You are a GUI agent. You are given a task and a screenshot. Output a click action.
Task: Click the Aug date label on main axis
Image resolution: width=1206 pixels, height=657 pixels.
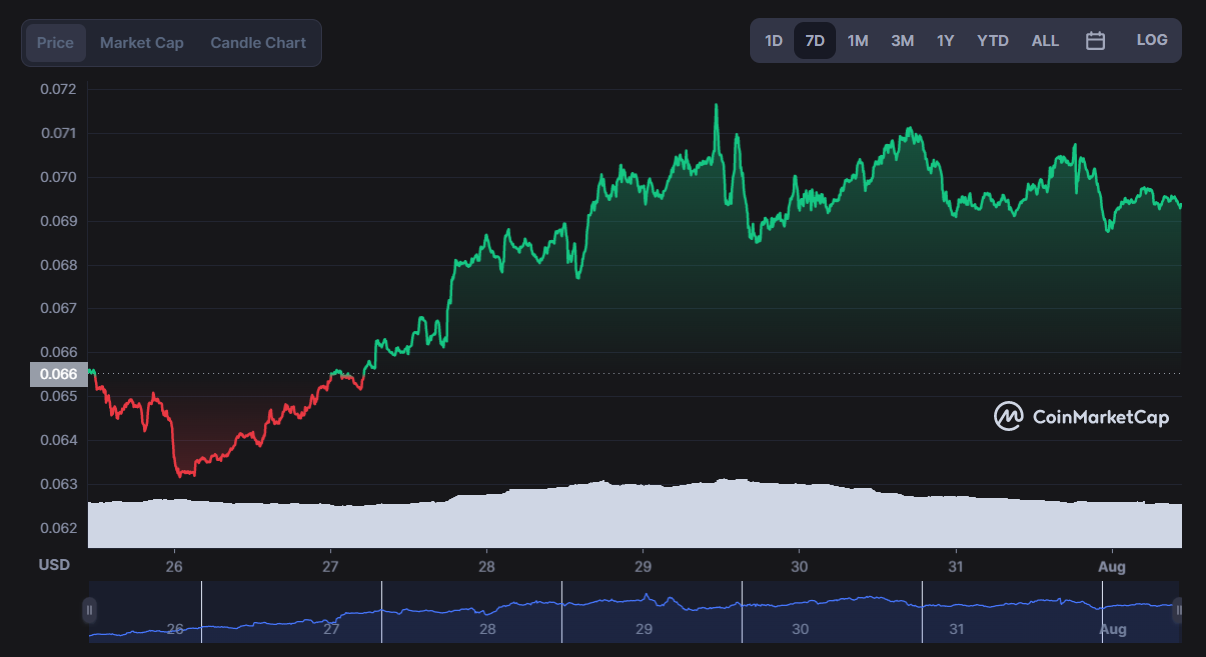1112,567
